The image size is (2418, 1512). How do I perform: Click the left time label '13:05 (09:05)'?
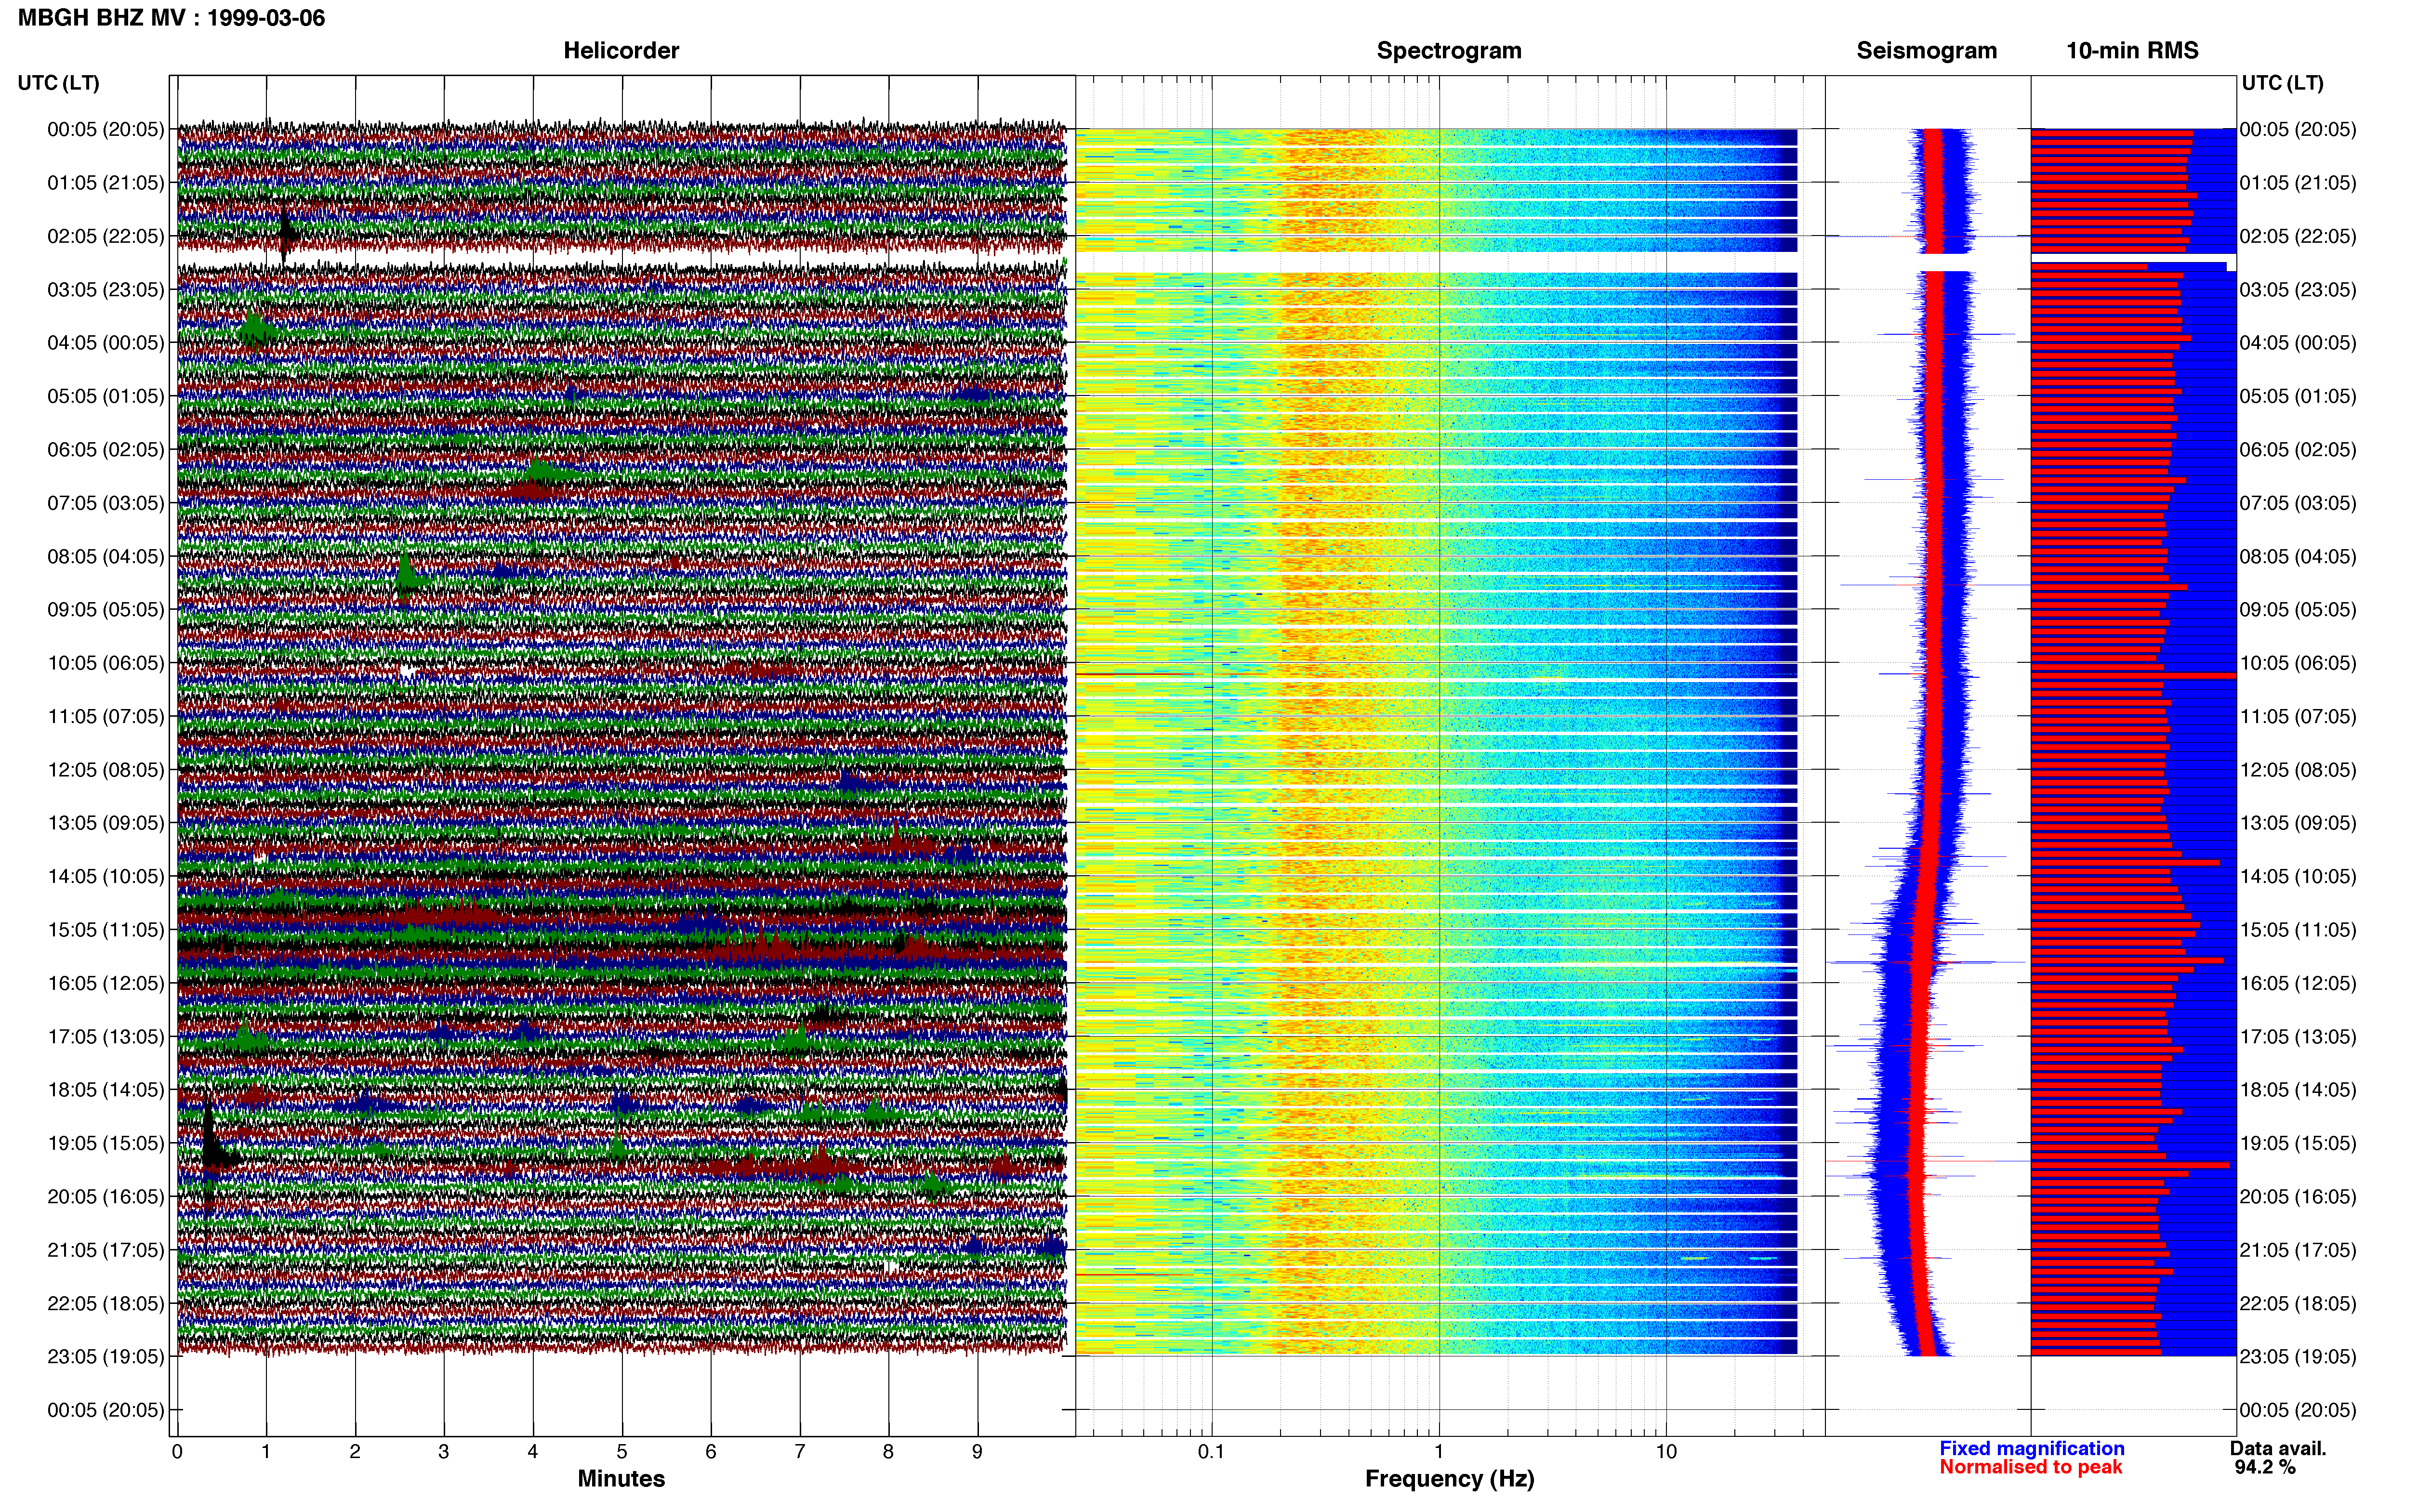pos(105,823)
